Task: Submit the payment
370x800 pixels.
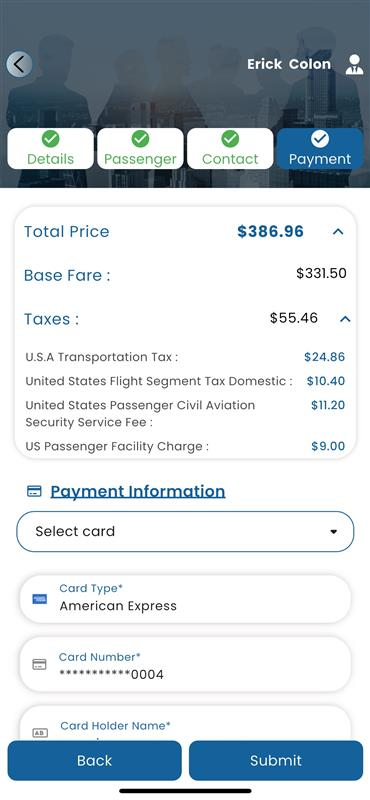Action: (x=276, y=761)
